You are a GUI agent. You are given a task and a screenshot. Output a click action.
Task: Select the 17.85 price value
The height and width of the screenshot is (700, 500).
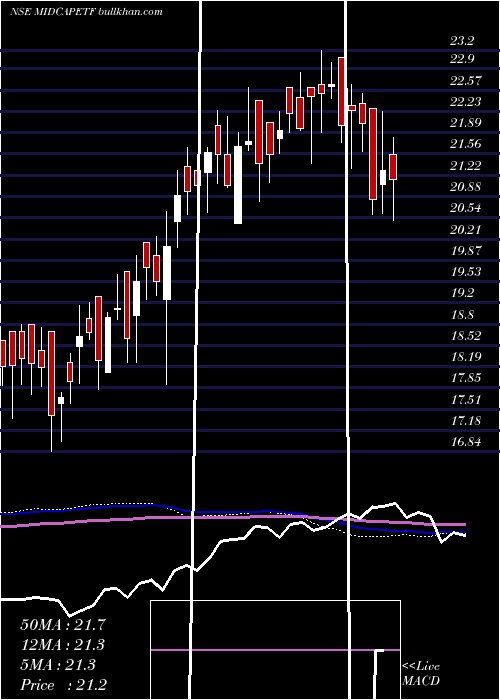click(466, 378)
